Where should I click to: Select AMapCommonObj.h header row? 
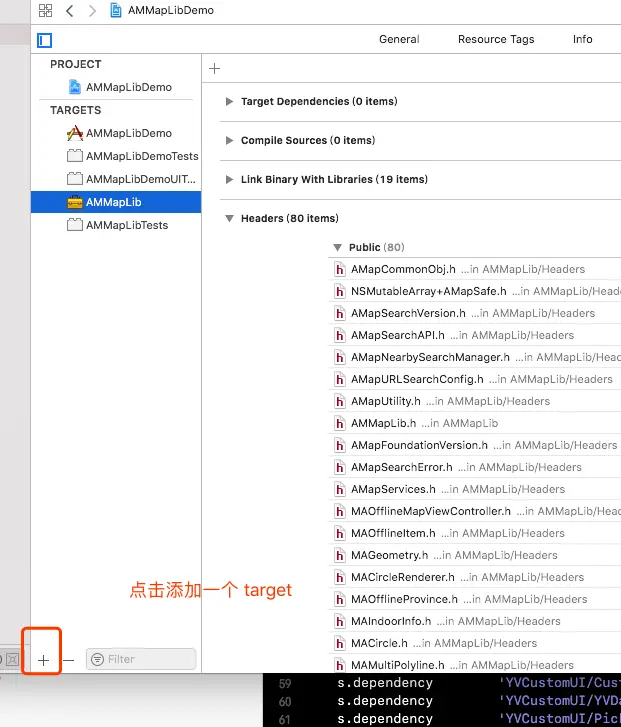point(474,269)
